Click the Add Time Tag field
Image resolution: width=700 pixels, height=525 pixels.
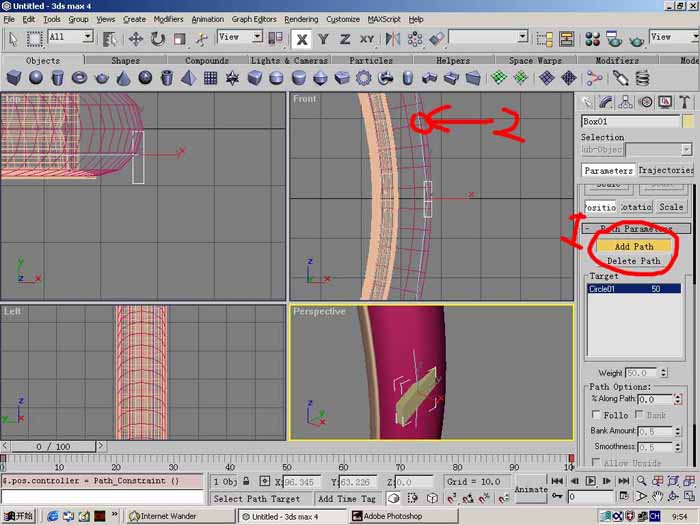tap(347, 499)
